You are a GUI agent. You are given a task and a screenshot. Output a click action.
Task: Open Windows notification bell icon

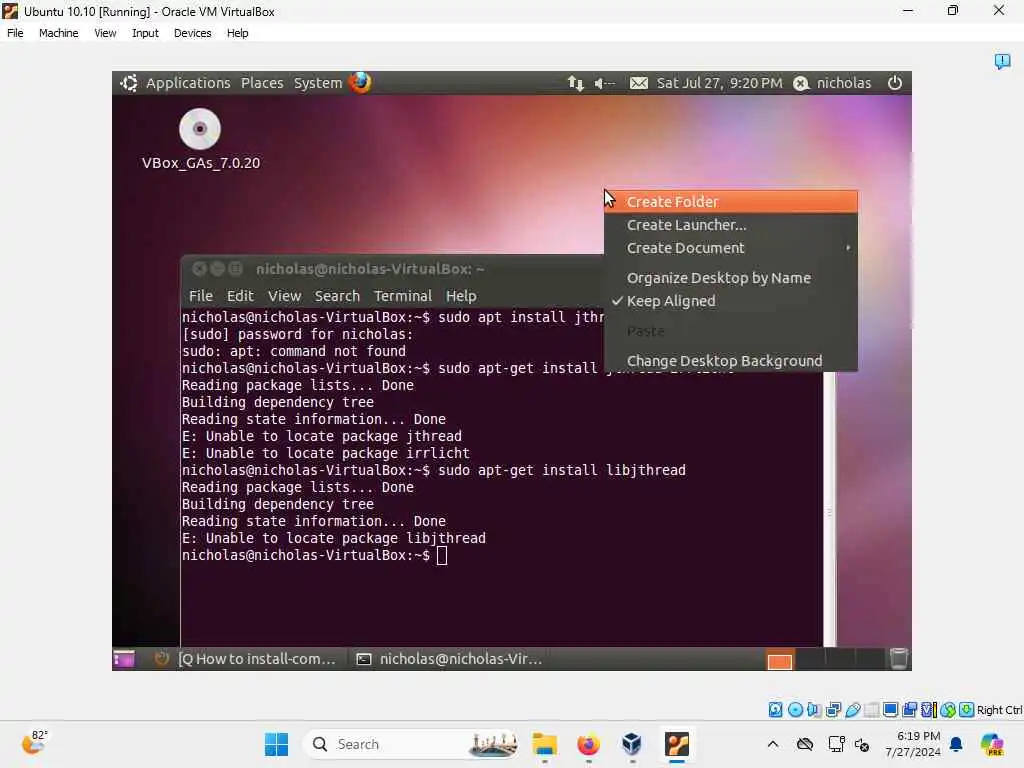point(956,744)
